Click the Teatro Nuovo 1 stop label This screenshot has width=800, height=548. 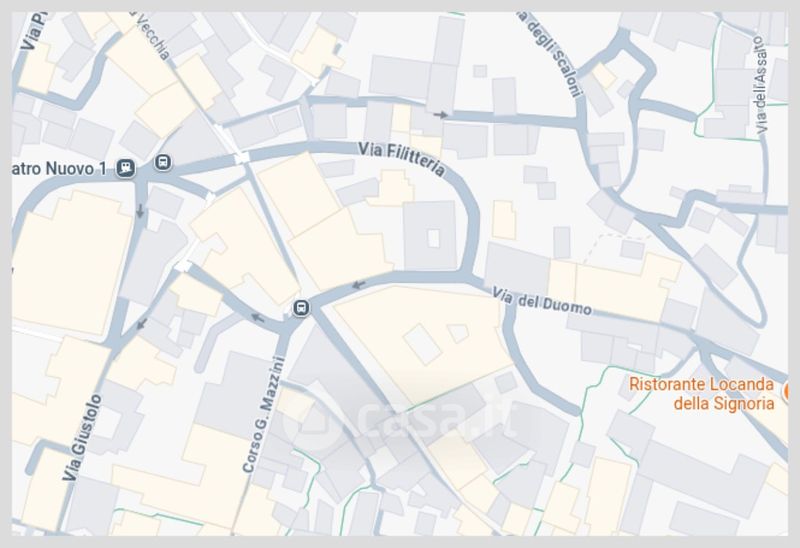tap(59, 168)
